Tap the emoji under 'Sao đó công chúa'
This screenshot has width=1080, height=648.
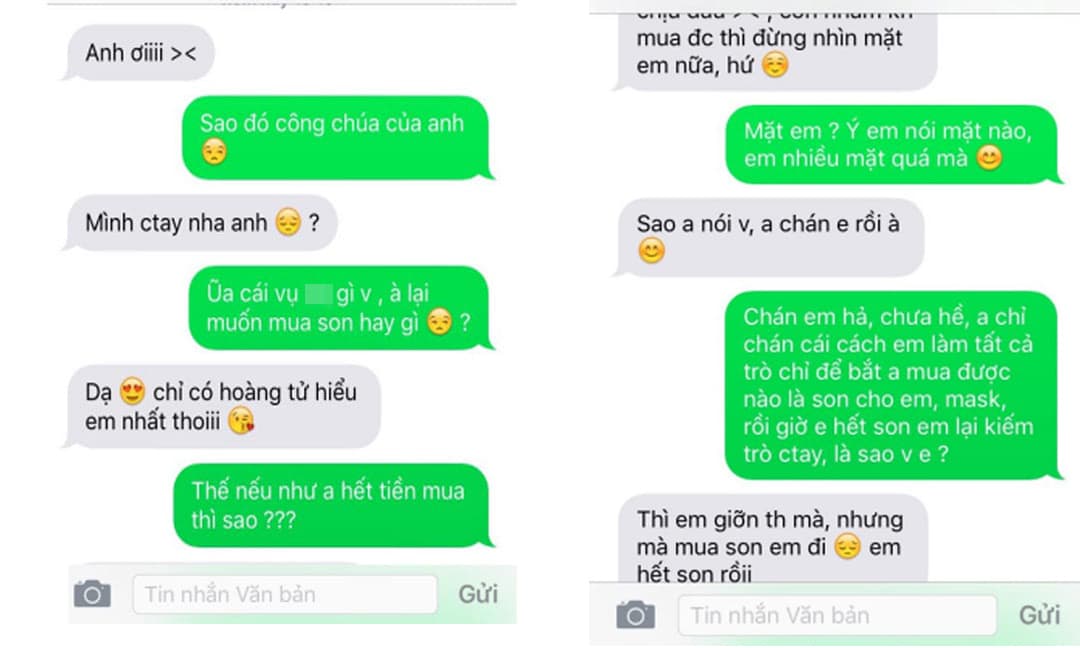coord(214,152)
